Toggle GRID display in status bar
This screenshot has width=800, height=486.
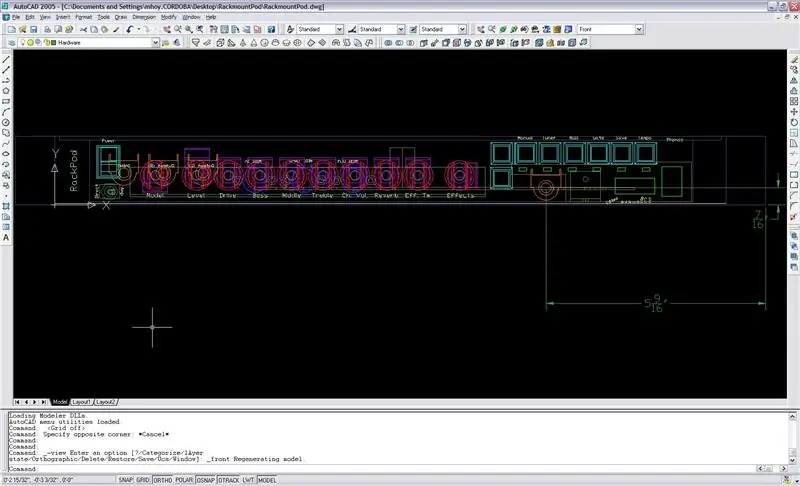click(143, 480)
